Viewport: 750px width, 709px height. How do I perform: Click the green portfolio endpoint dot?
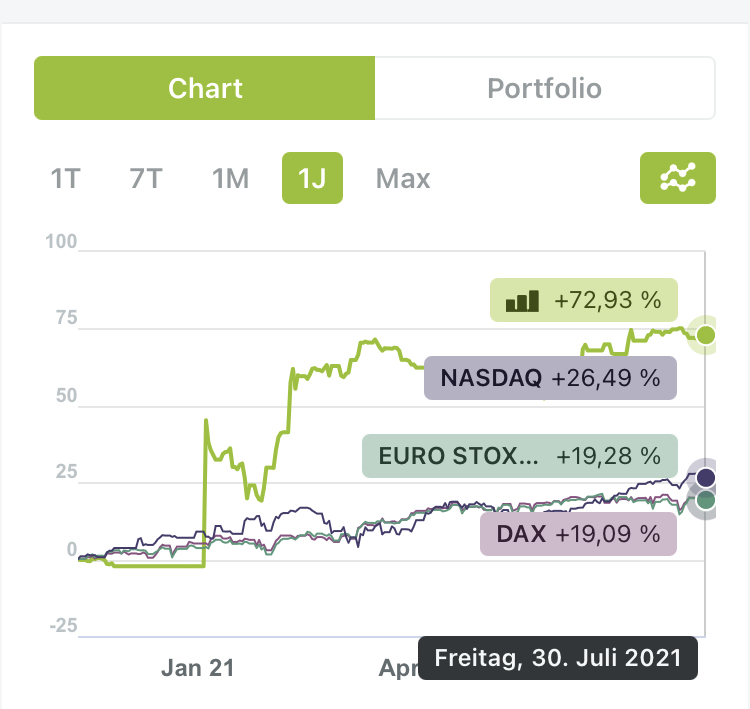click(x=706, y=335)
